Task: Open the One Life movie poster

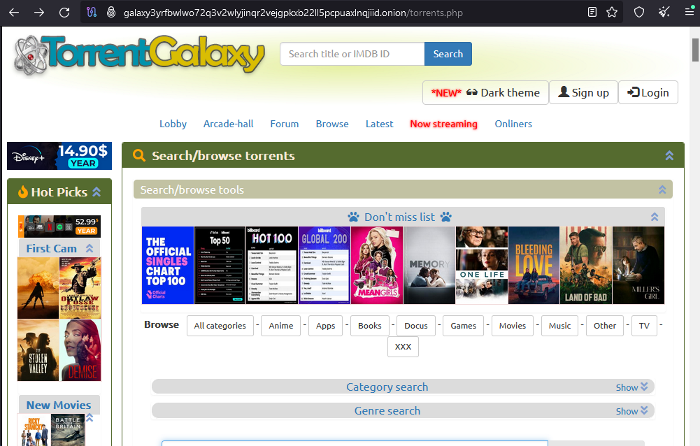Action: click(x=482, y=265)
